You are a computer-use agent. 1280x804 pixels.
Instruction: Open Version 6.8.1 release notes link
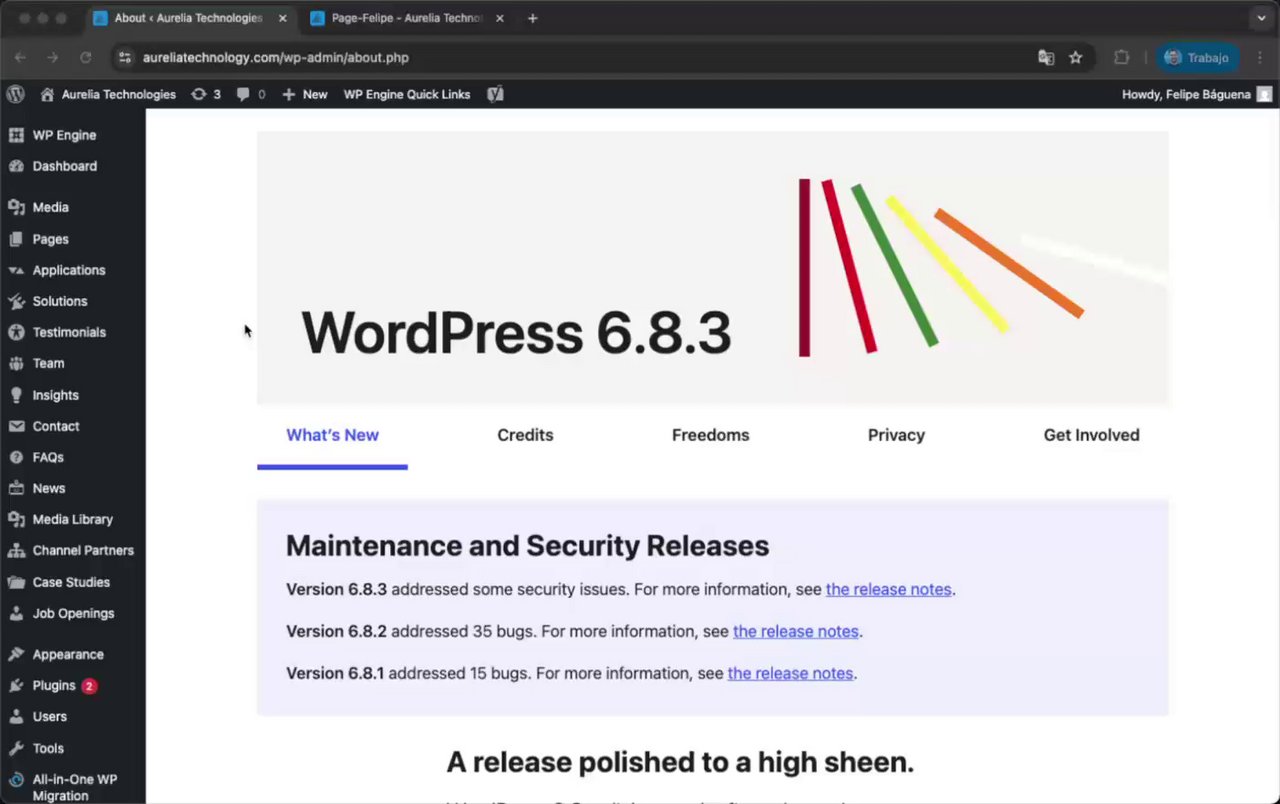[x=790, y=673]
